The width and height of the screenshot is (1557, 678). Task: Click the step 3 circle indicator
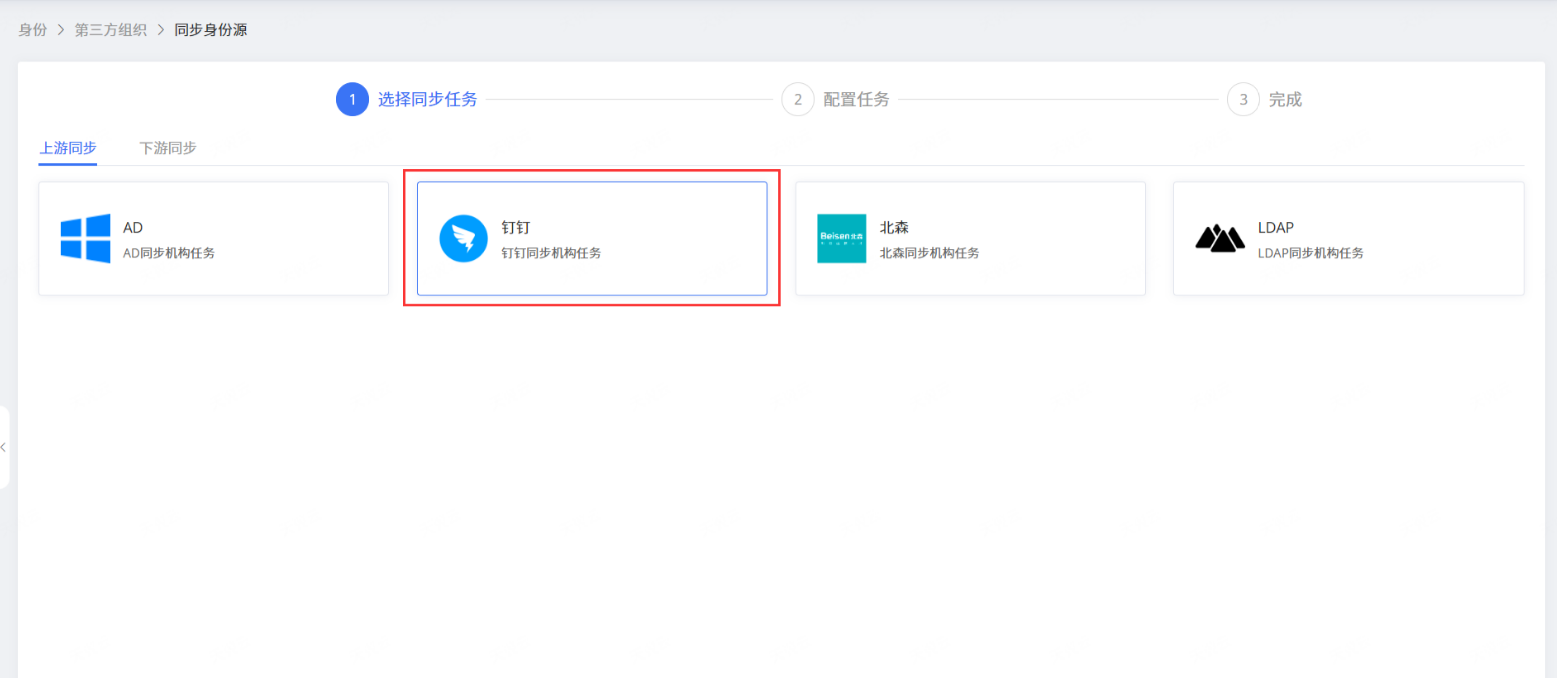tap(1243, 100)
